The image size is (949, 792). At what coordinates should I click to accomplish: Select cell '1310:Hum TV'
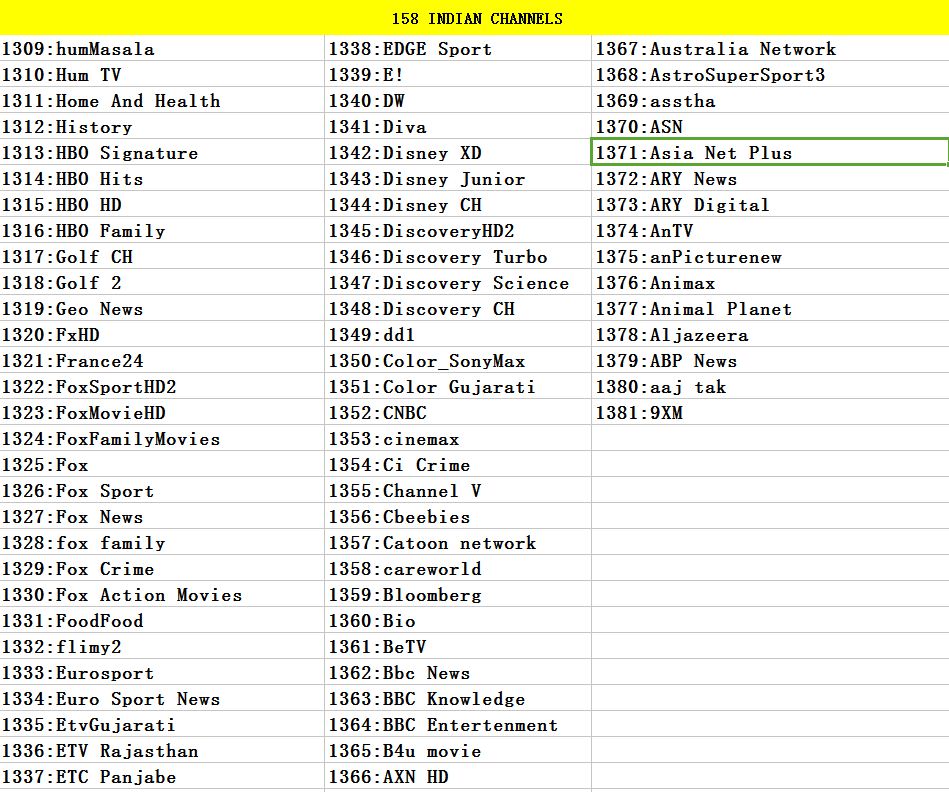162,74
